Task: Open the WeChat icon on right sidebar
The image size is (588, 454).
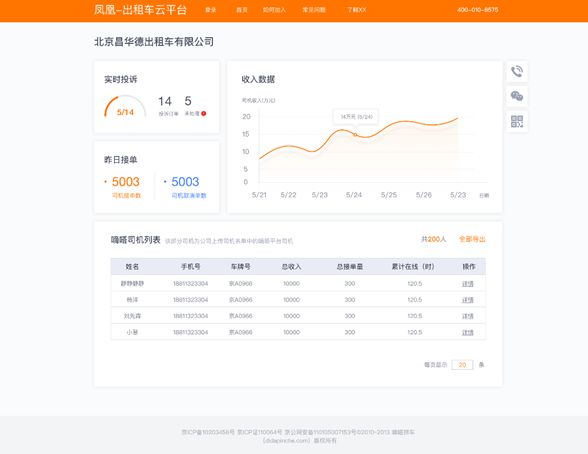Action: pyautogui.click(x=517, y=96)
